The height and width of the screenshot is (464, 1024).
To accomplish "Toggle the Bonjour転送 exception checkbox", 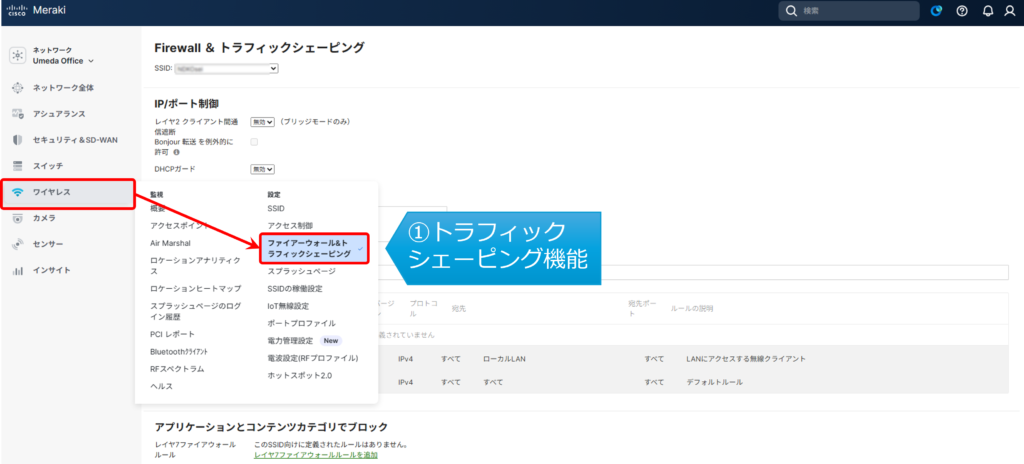I will [x=254, y=142].
